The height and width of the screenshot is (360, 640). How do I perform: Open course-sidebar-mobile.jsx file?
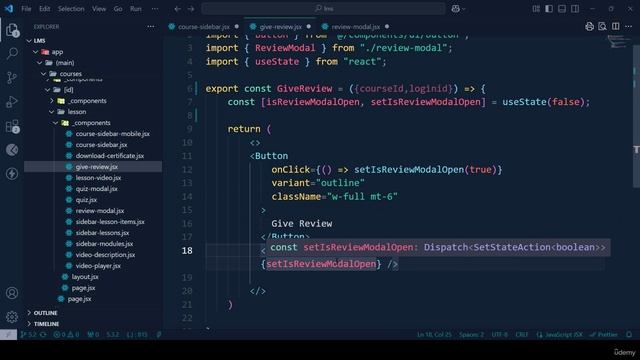[x=112, y=134]
